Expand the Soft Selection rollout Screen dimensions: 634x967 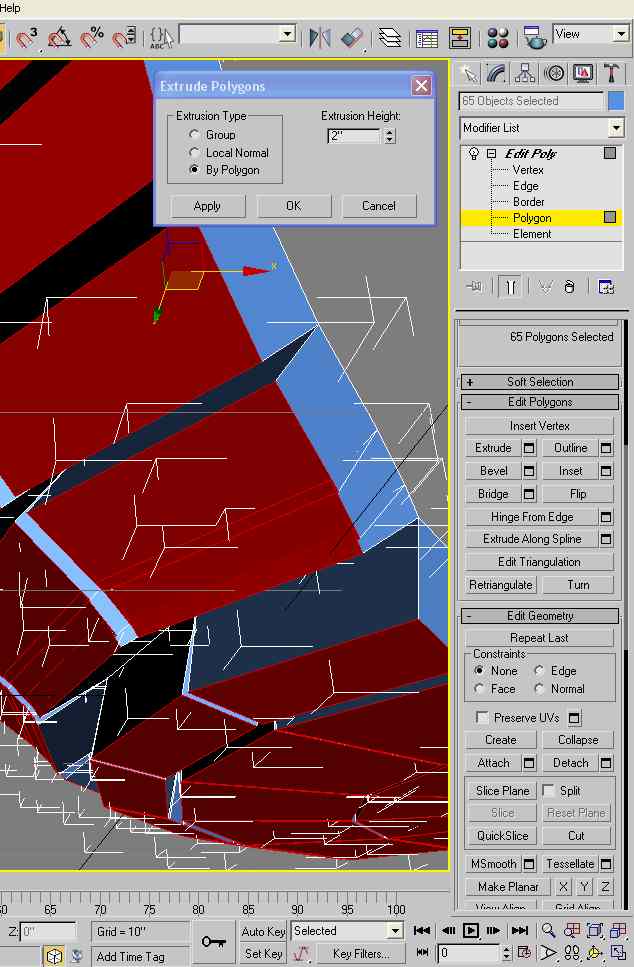(540, 382)
